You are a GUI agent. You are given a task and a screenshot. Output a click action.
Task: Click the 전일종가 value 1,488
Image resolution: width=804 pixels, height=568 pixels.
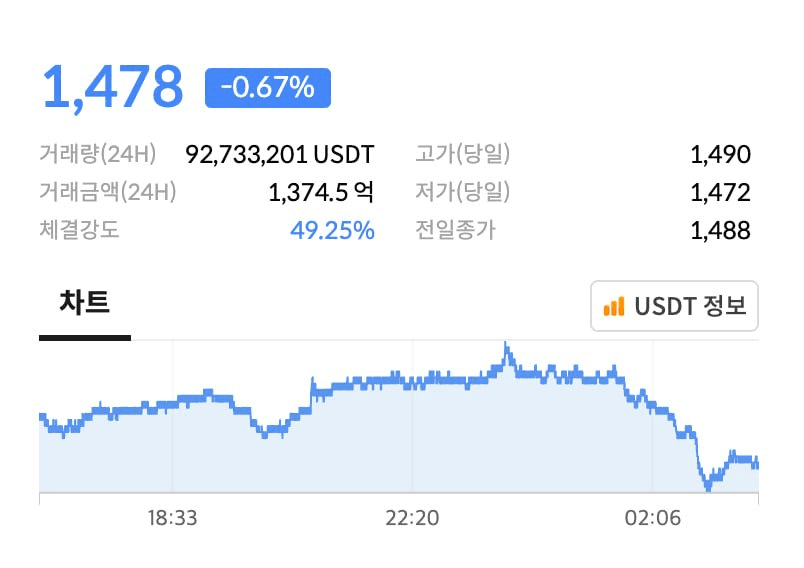(x=720, y=230)
